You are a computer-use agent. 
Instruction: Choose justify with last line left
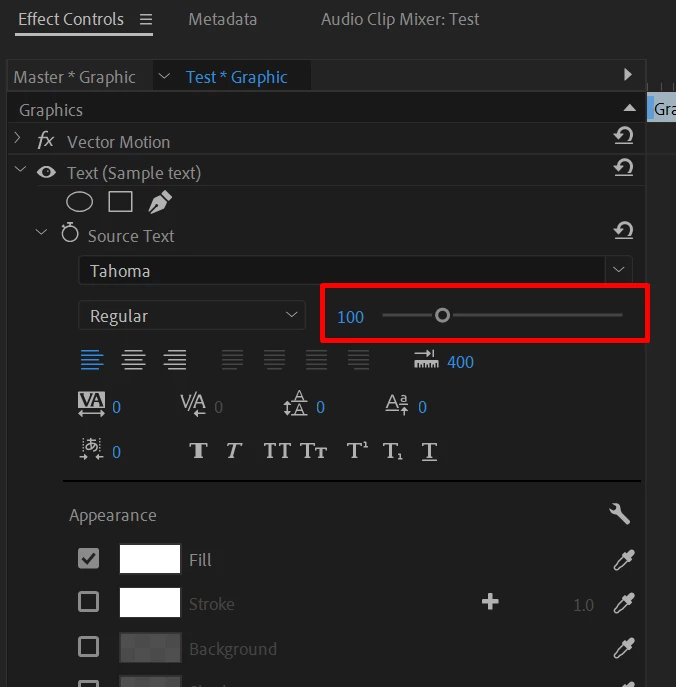232,360
